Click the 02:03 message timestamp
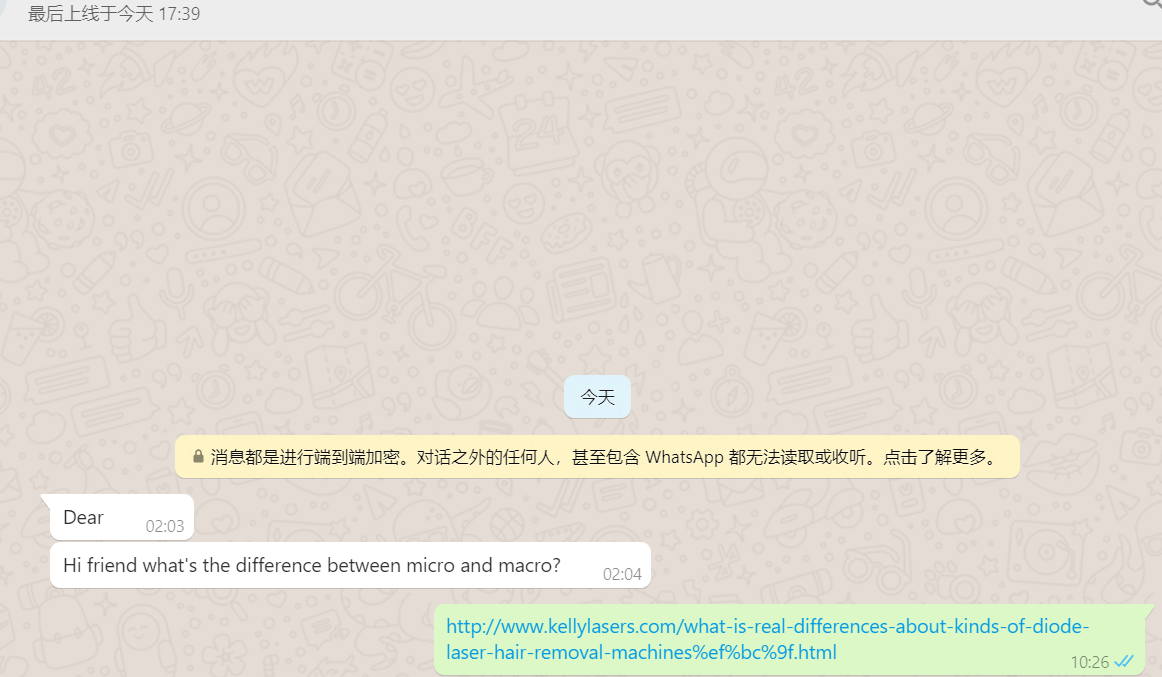Screen dimensions: 1162x677 click(x=165, y=526)
